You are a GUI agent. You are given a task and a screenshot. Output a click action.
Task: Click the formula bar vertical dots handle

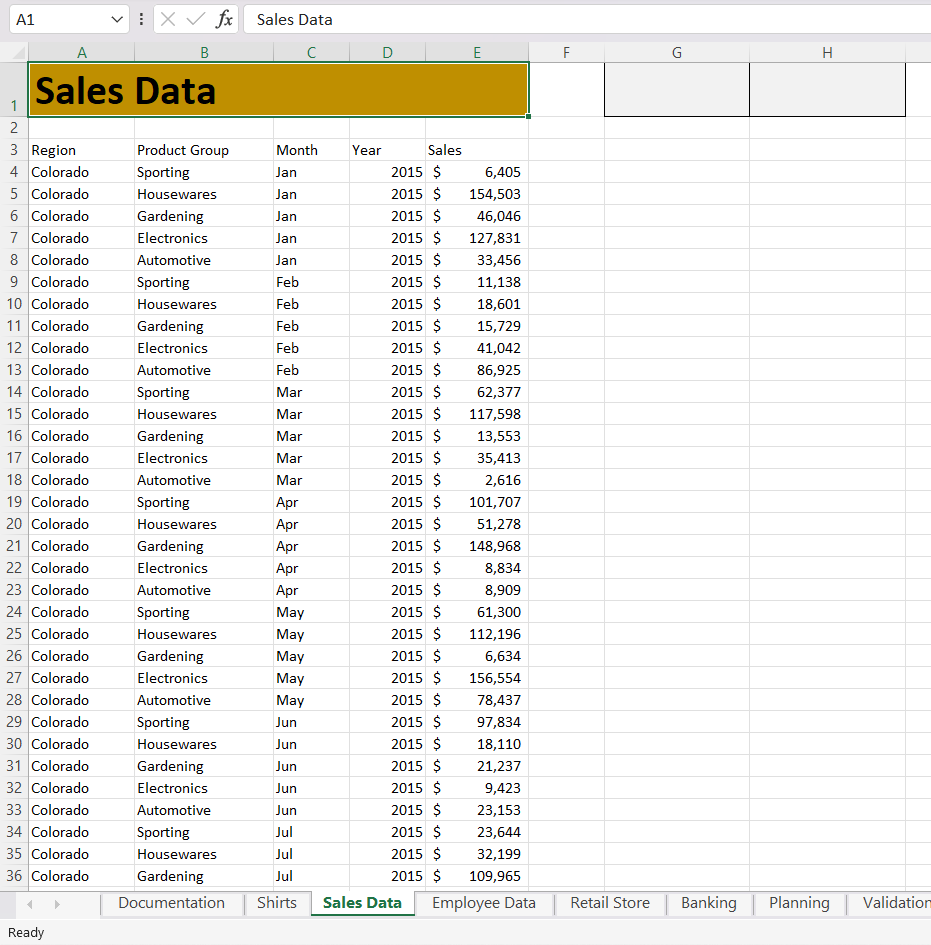click(x=141, y=19)
